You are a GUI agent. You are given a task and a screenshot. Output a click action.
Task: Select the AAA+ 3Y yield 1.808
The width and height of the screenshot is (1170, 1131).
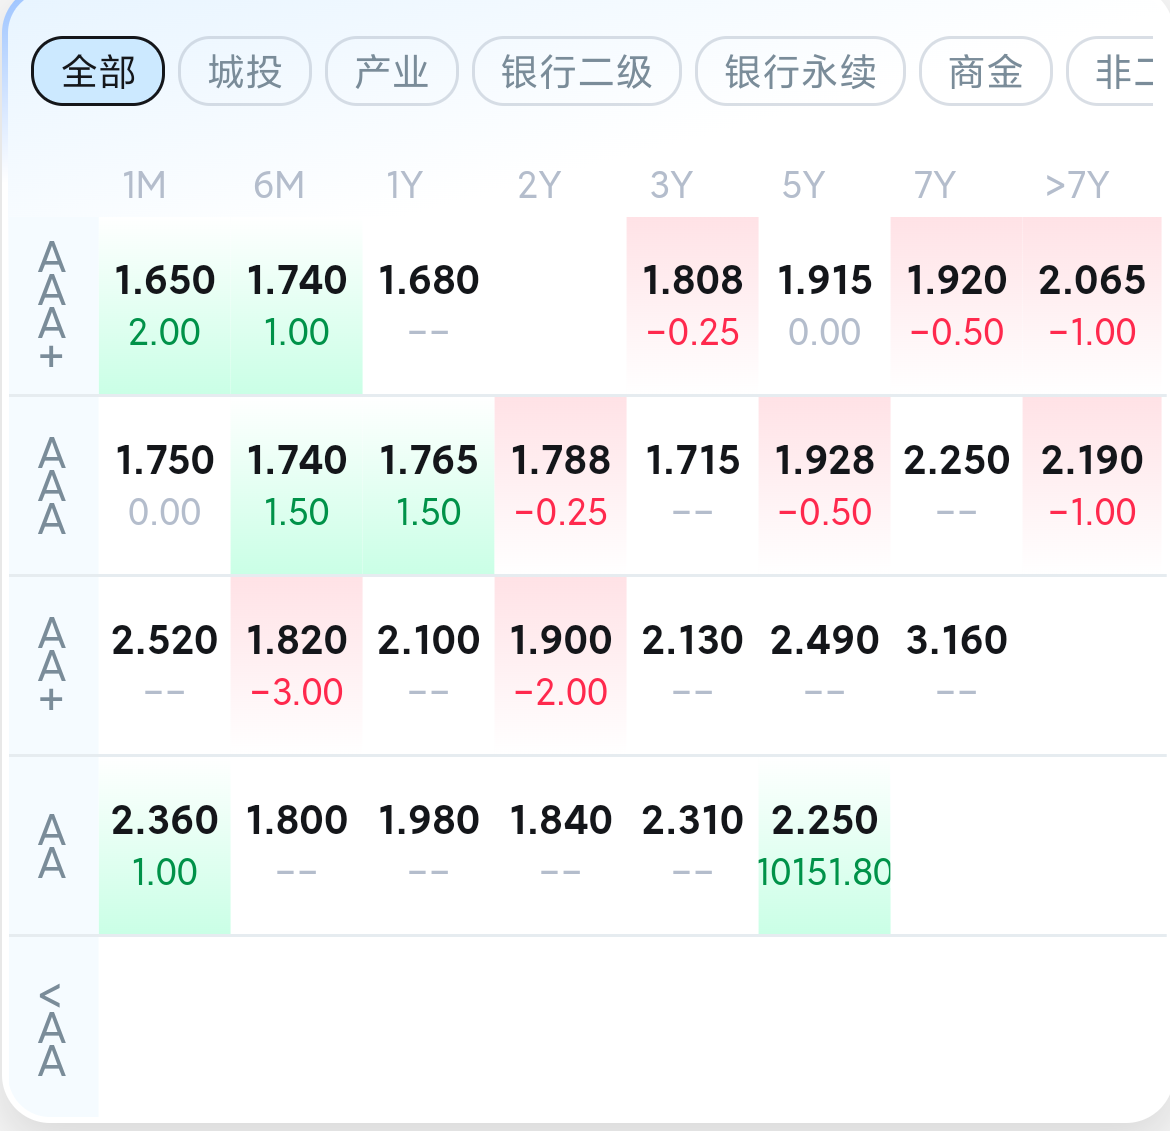coord(692,305)
